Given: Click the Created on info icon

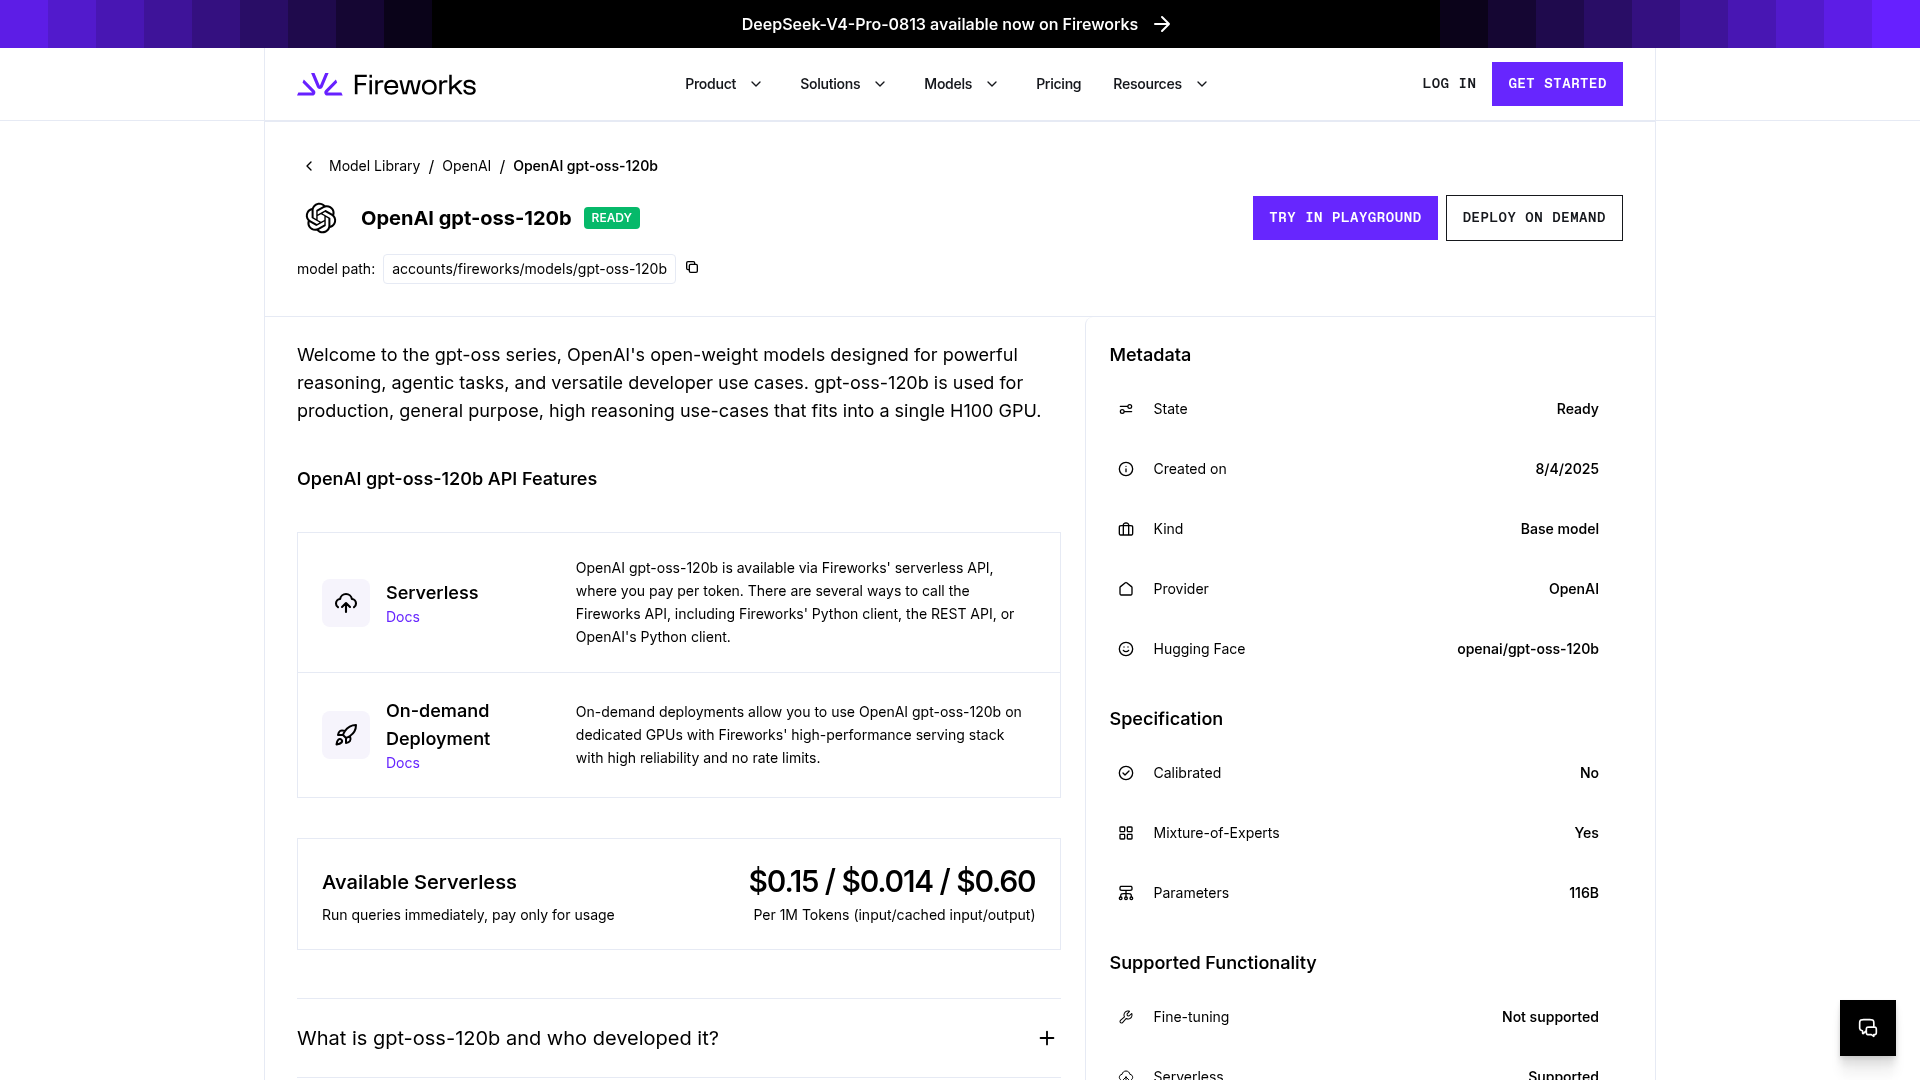Looking at the screenshot, I should tap(1126, 469).
